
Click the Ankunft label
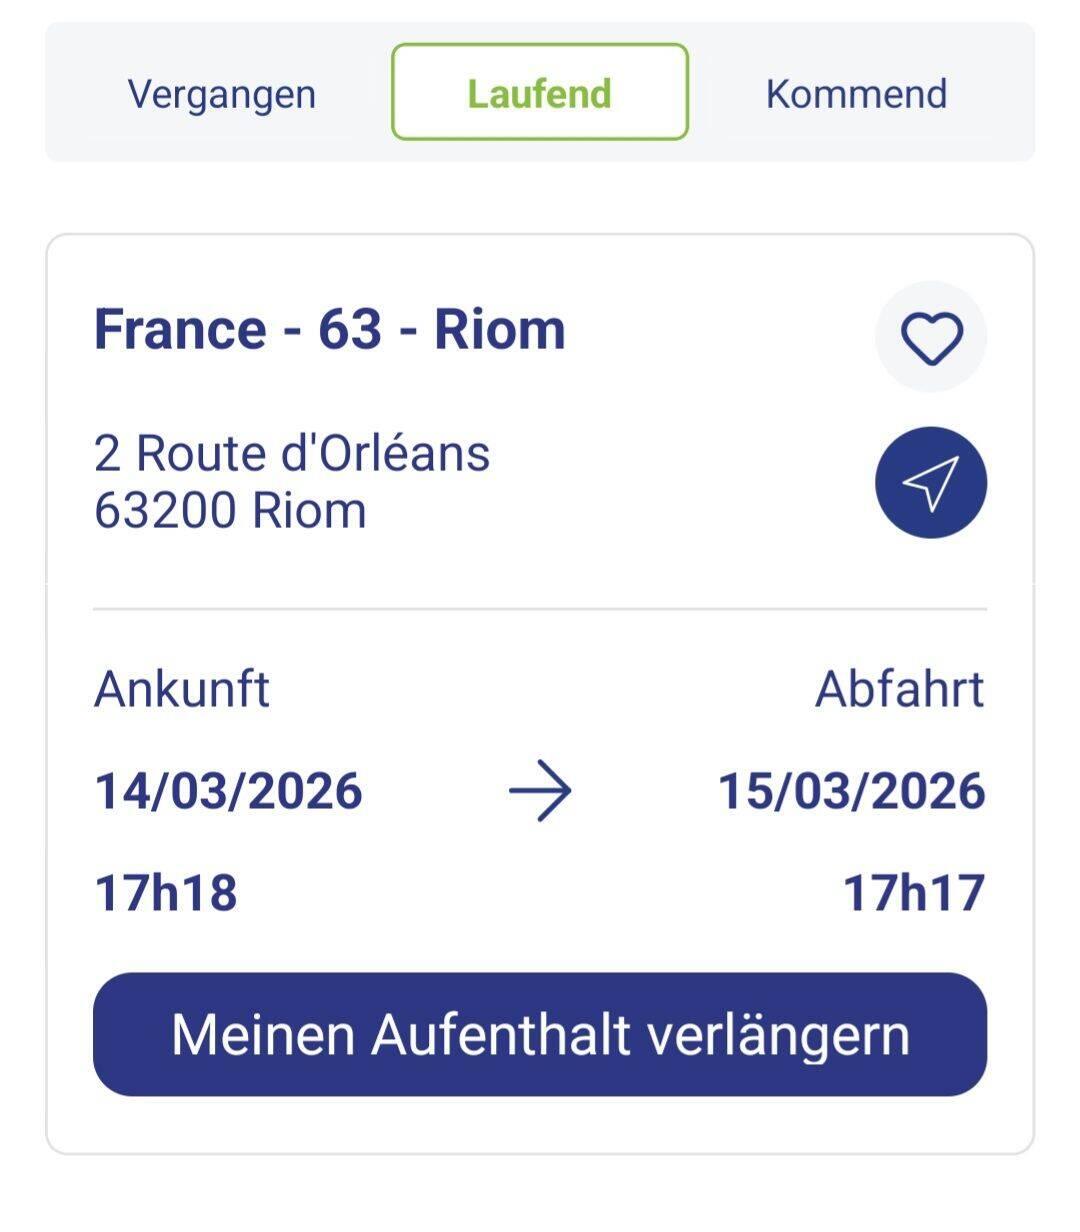[x=182, y=689]
